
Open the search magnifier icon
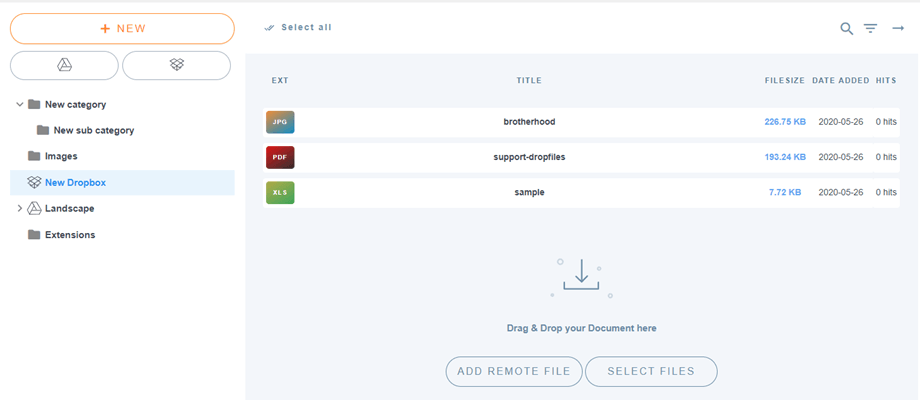tap(847, 29)
